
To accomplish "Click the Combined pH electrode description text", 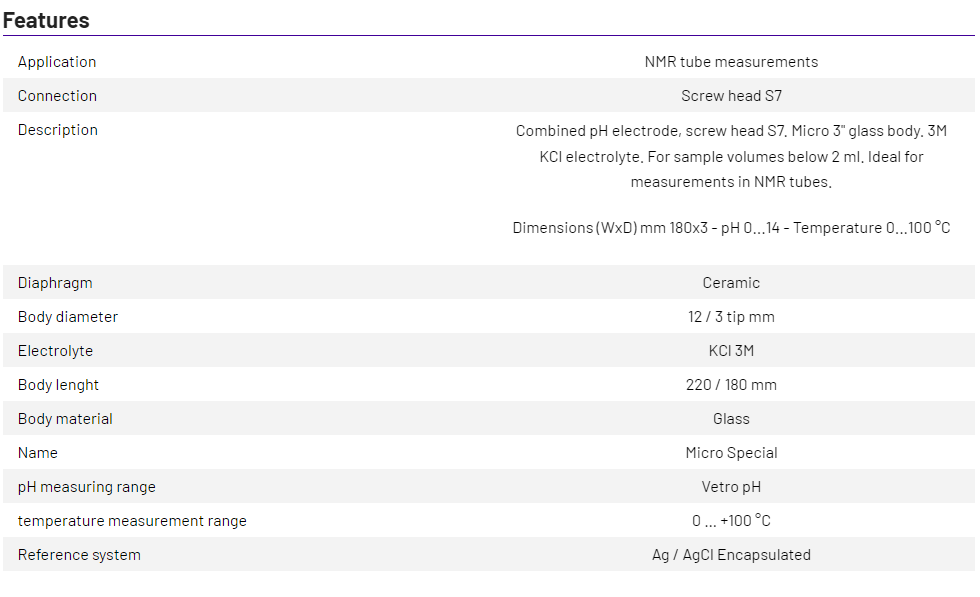I will (x=731, y=156).
